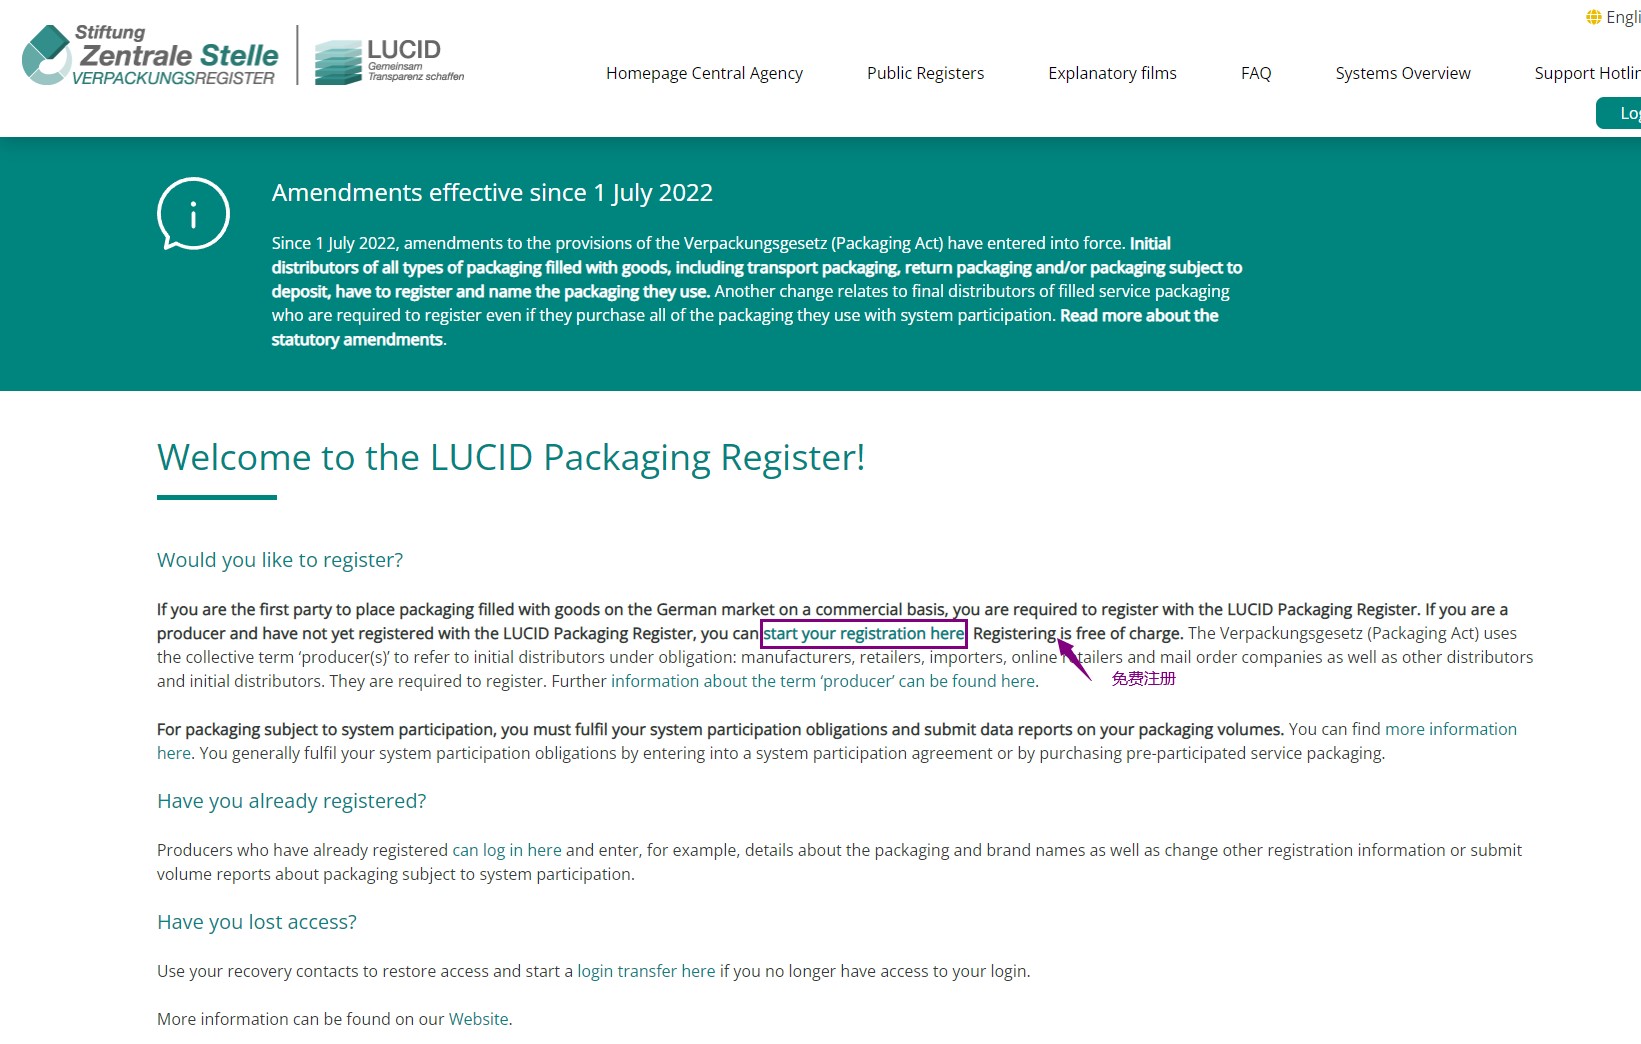Click the LUCID logo in header
The image size is (1641, 1044).
click(389, 61)
